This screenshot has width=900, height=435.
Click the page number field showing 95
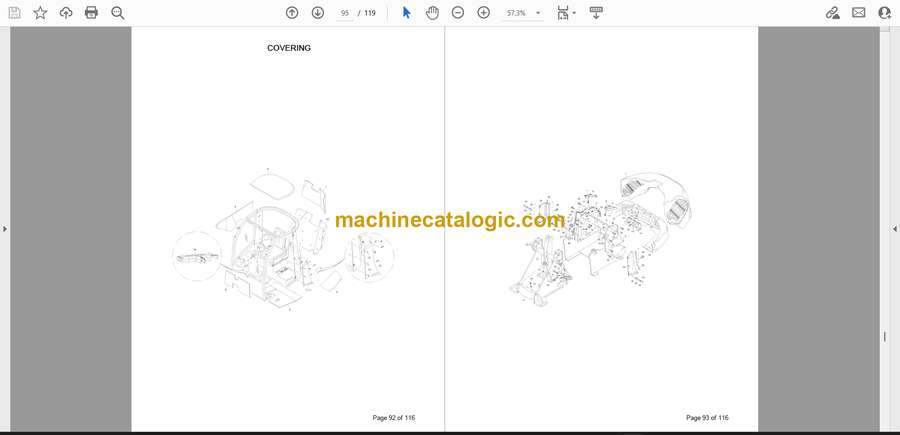(344, 13)
